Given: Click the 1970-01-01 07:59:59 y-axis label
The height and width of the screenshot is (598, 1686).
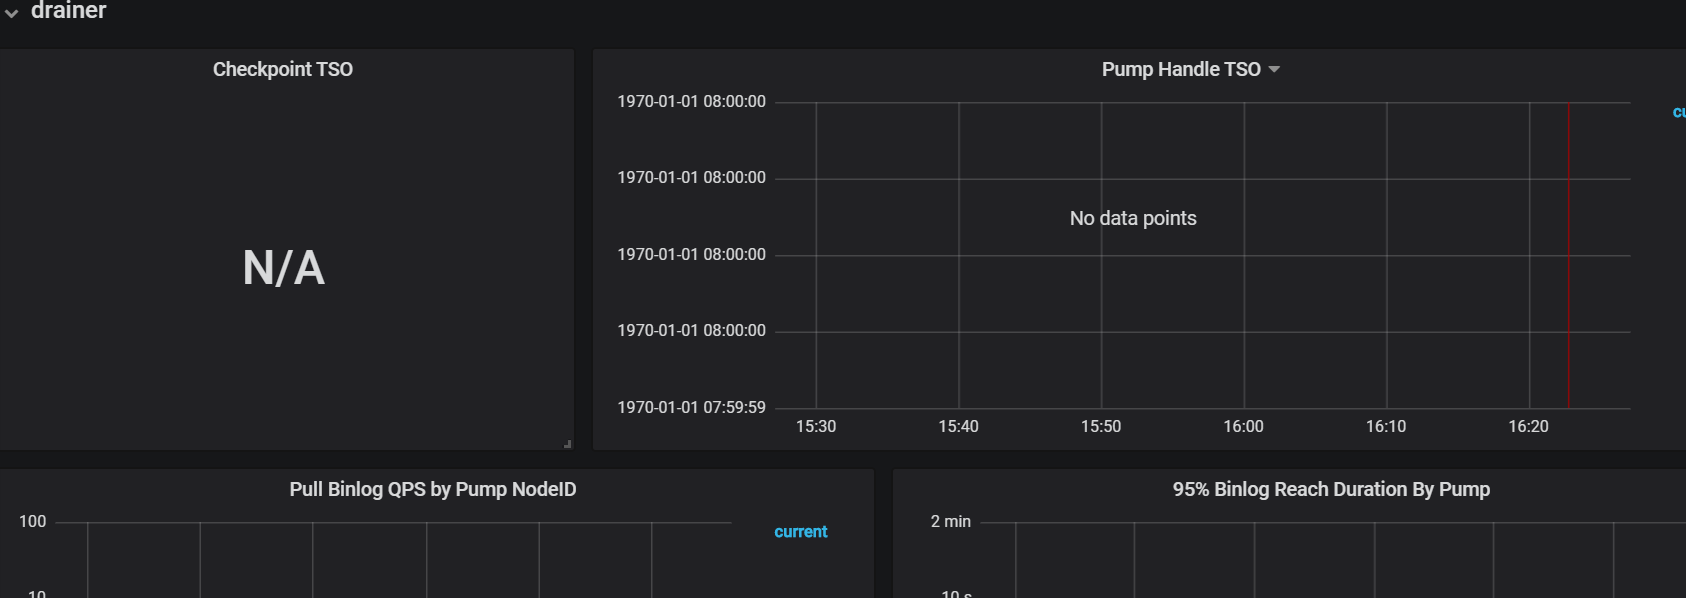Looking at the screenshot, I should click(691, 407).
